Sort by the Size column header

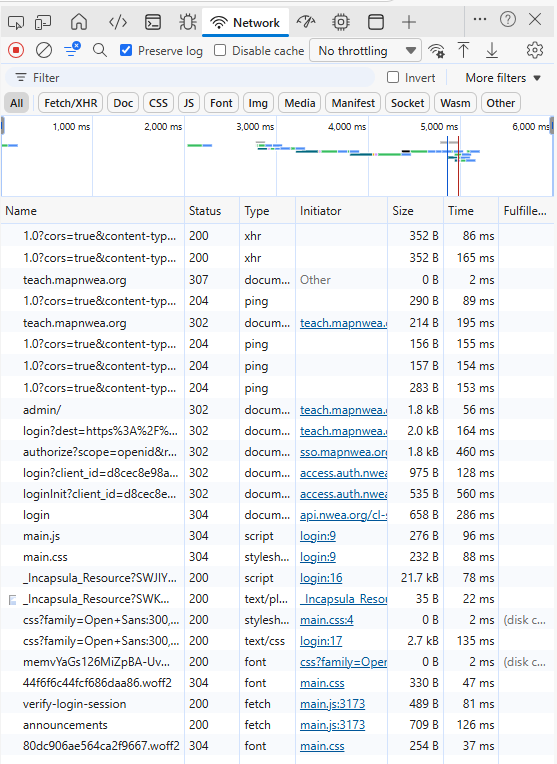[x=416, y=211]
